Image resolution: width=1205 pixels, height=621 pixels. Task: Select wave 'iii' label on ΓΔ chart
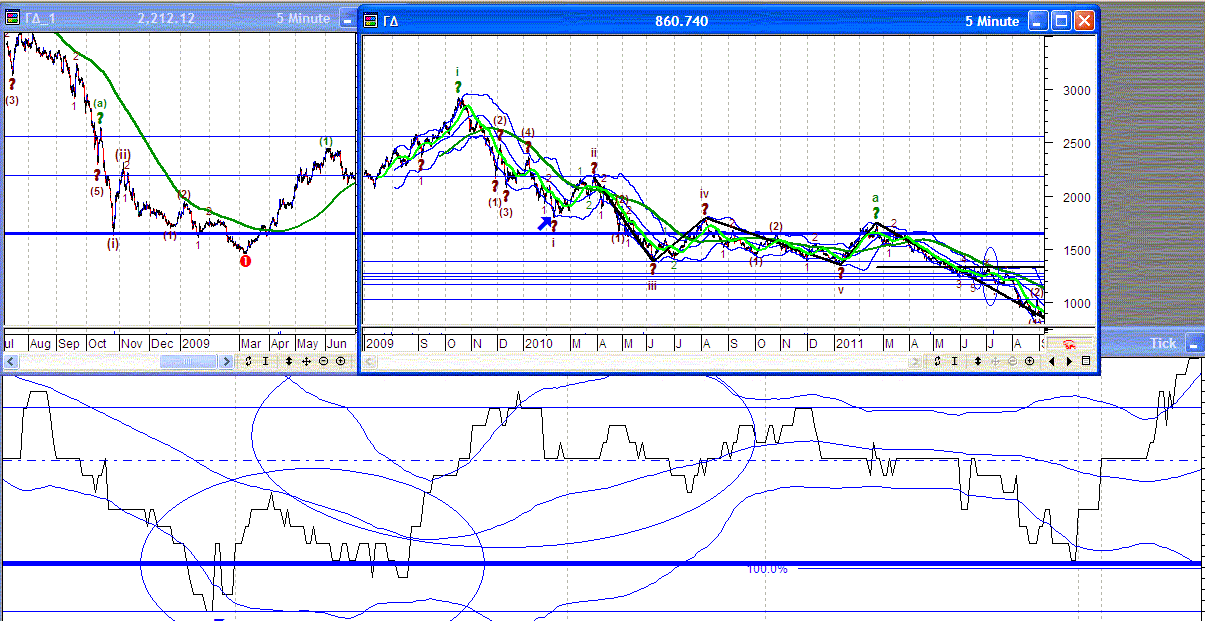point(652,285)
